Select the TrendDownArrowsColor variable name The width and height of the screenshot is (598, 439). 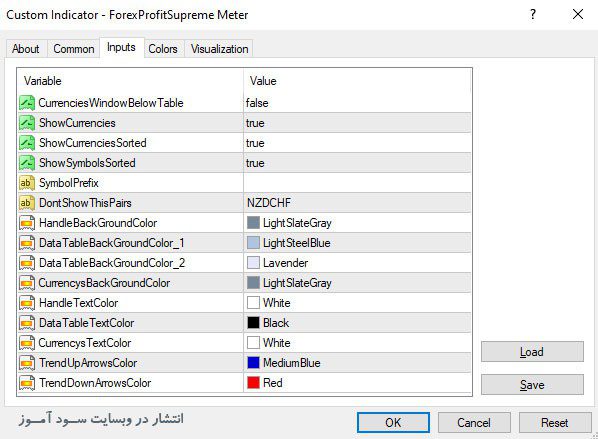95,383
